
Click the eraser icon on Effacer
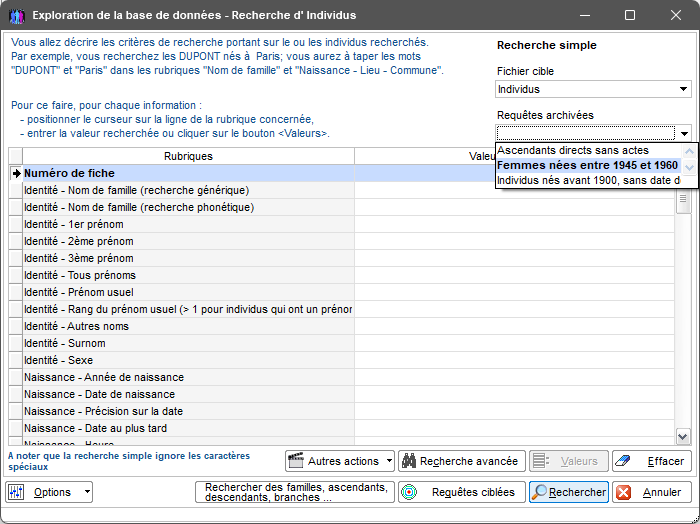[623, 461]
